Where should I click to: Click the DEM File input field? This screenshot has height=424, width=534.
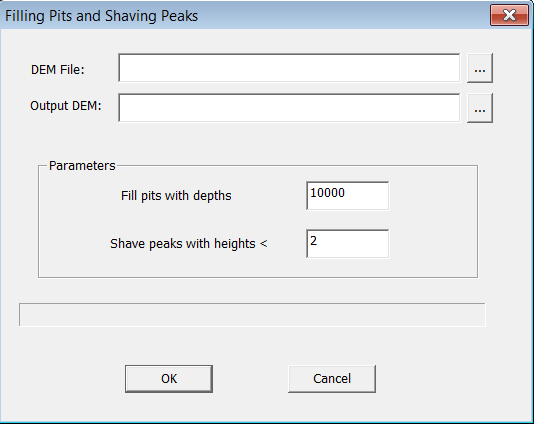tap(289, 68)
